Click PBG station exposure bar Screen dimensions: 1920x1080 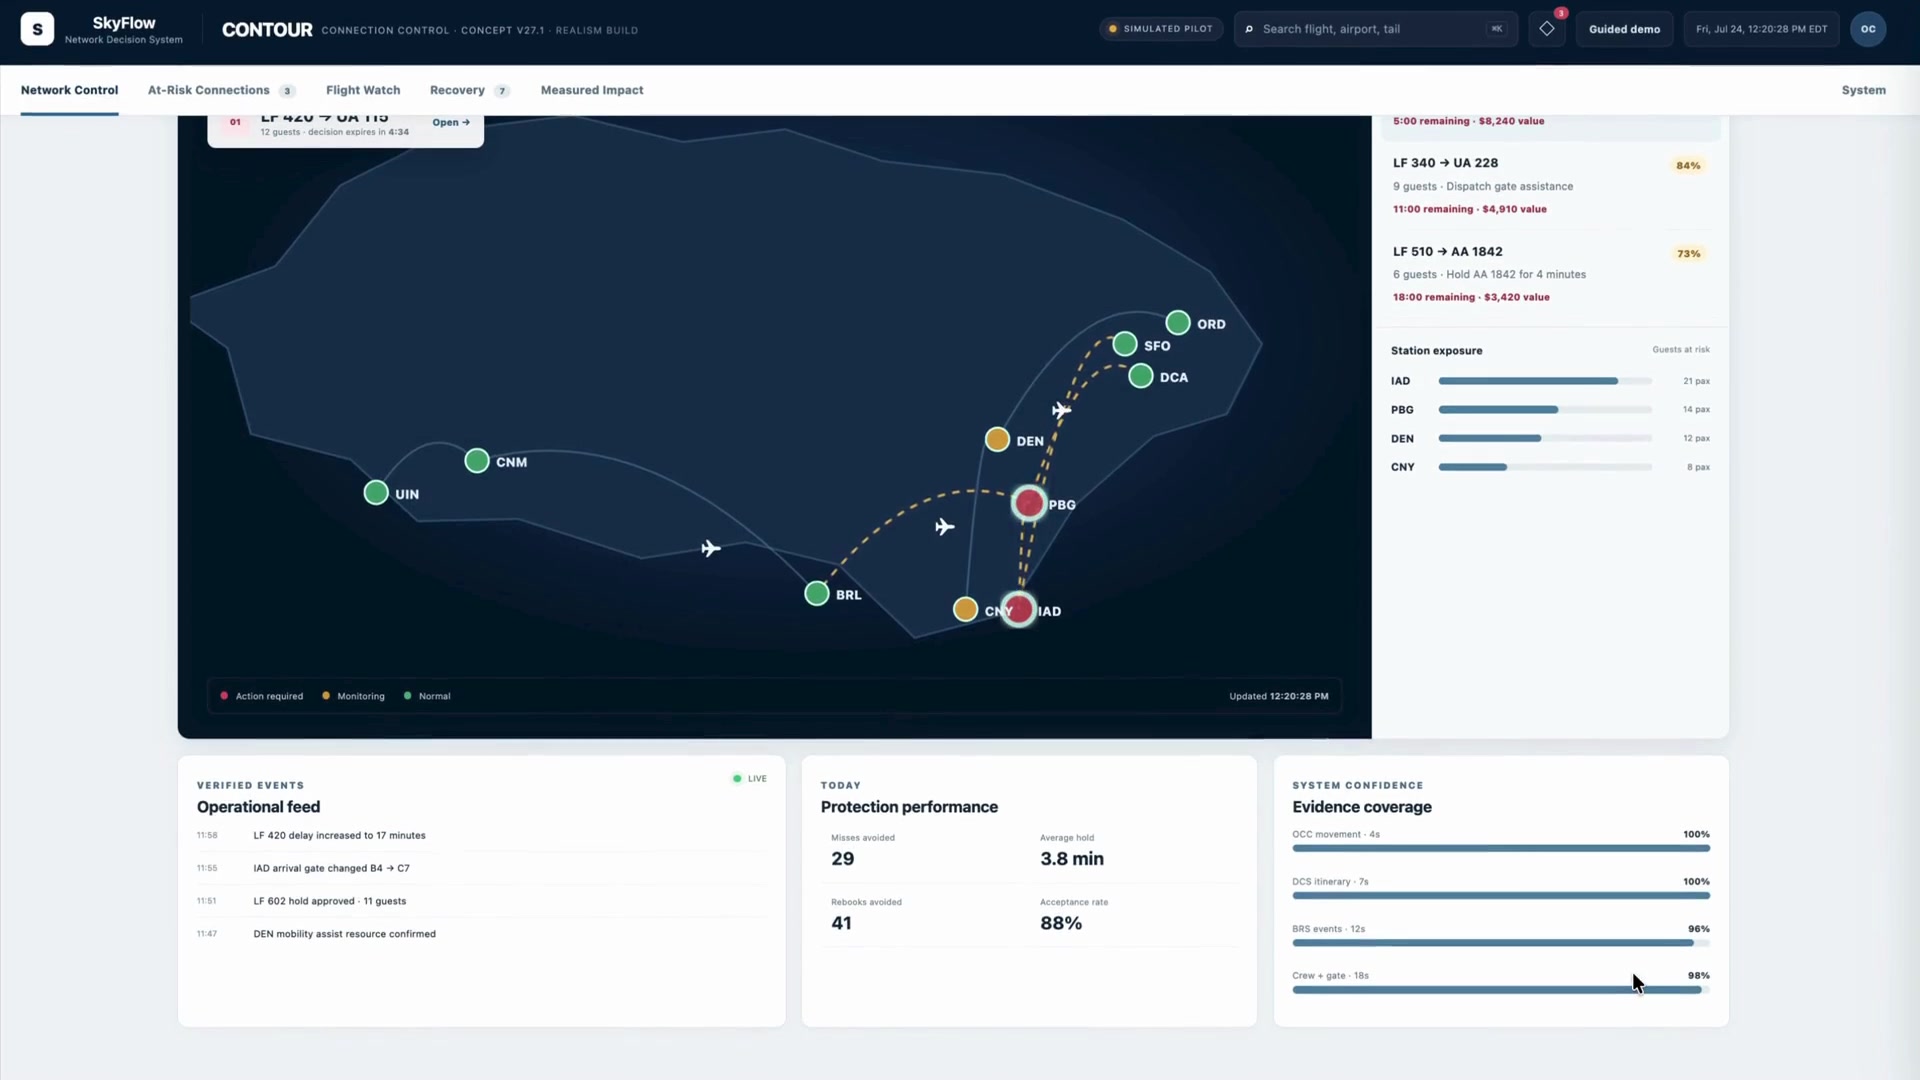1545,409
